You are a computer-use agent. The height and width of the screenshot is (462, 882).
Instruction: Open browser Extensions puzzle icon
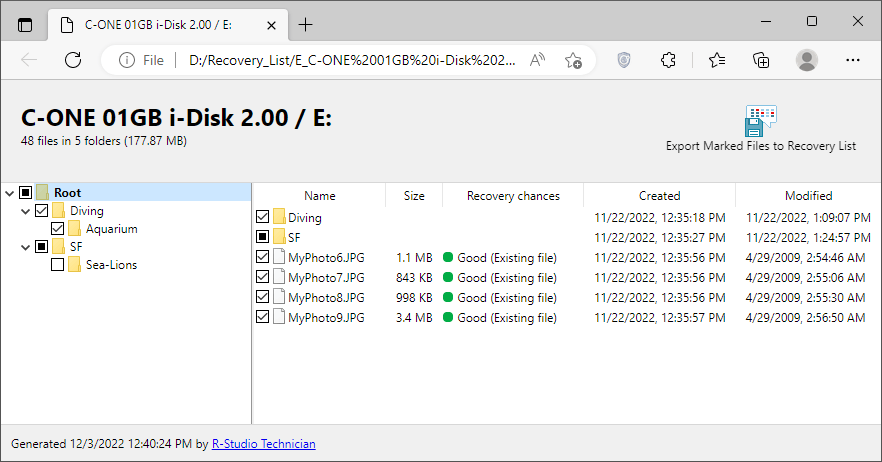point(669,60)
